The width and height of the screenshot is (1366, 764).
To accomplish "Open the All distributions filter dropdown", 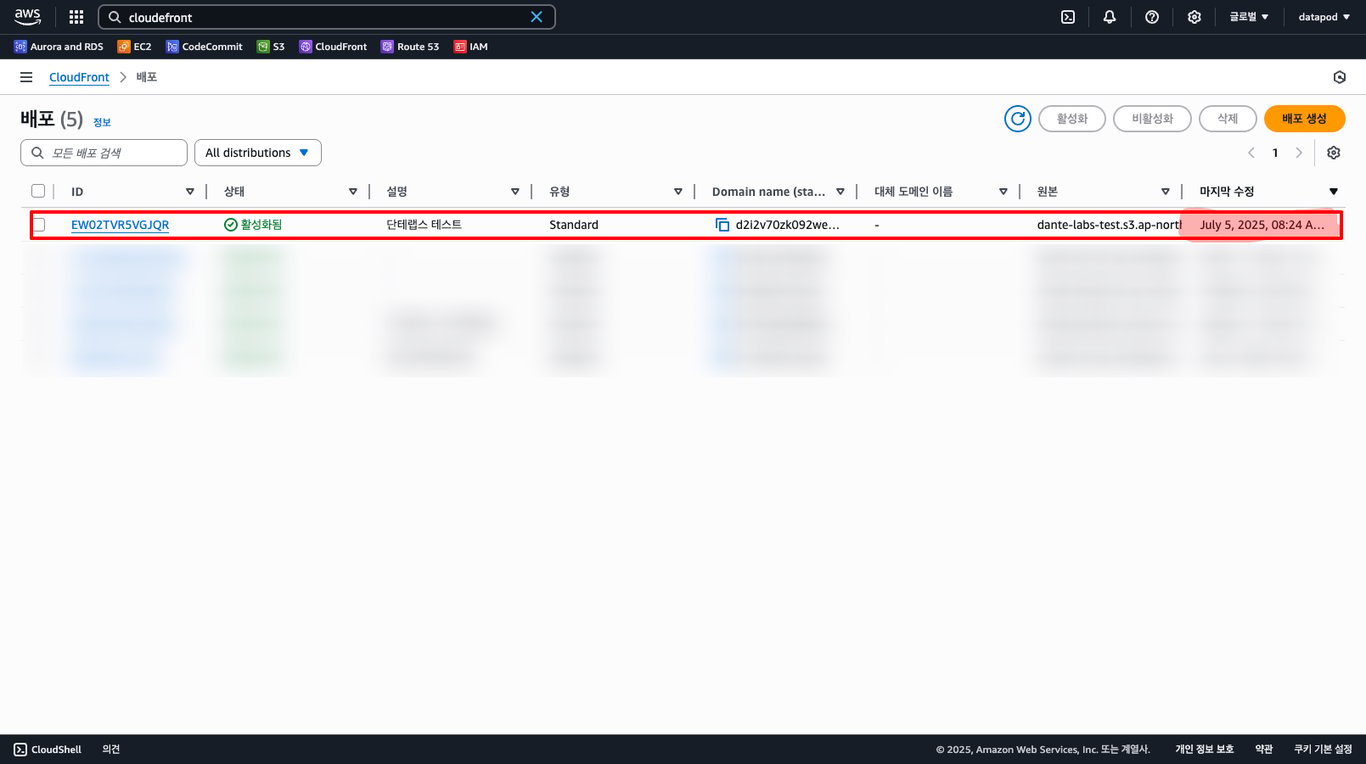I will [258, 153].
